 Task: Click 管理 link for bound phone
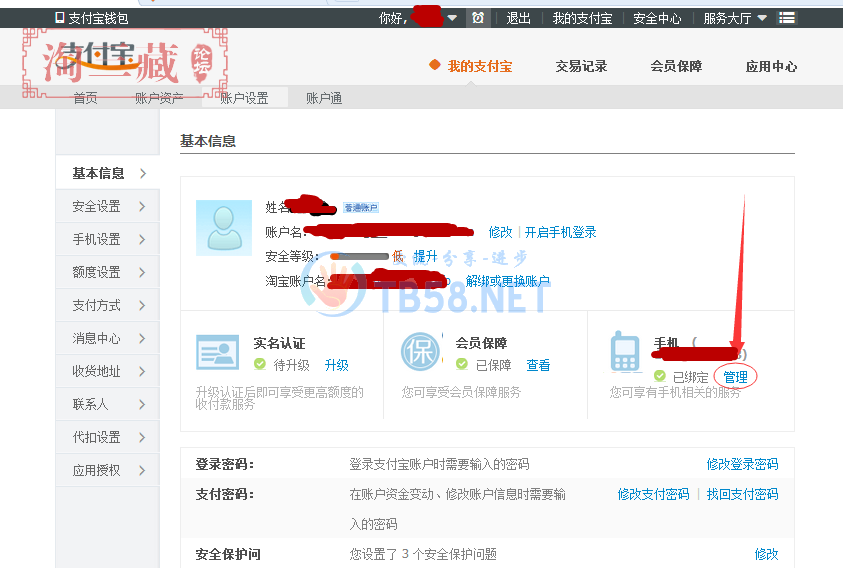point(735,377)
